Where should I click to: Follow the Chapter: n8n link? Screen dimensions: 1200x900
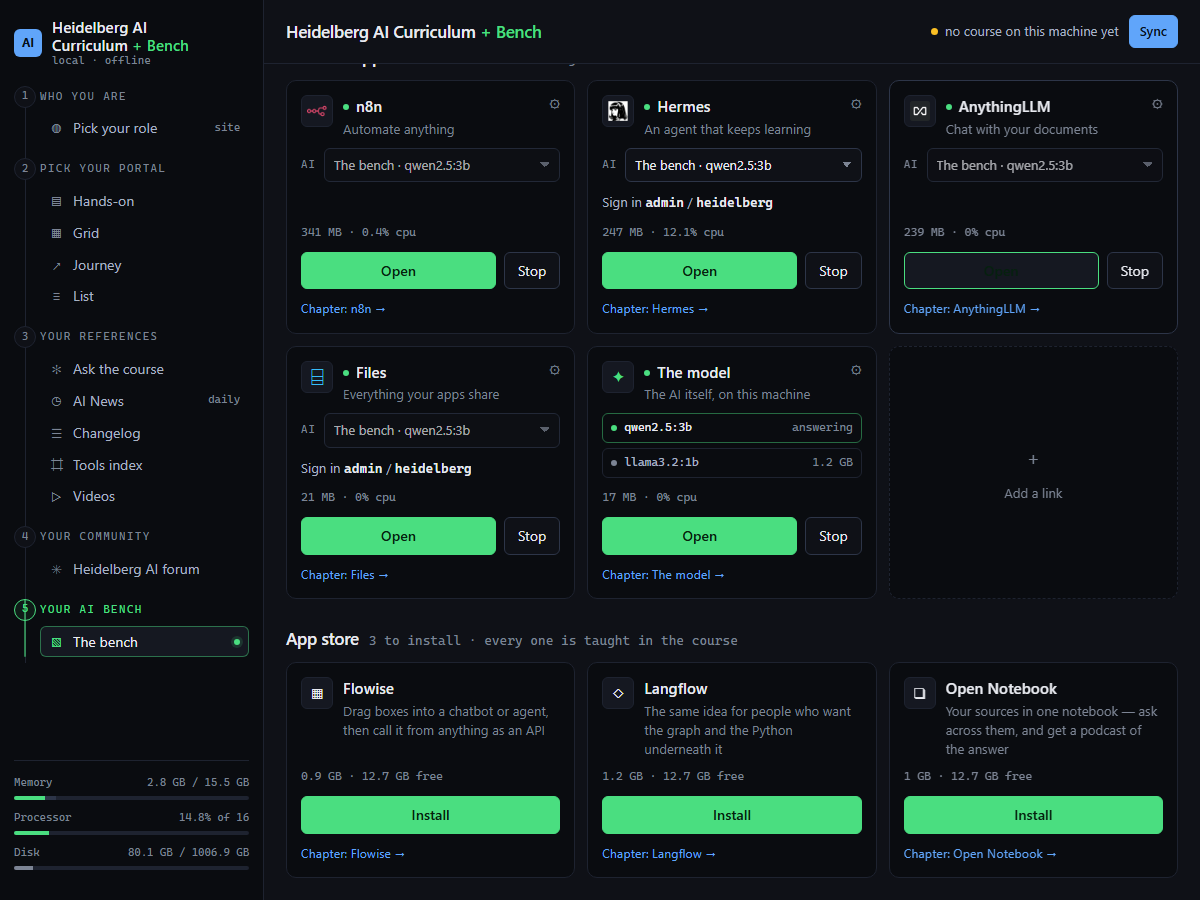pos(343,309)
